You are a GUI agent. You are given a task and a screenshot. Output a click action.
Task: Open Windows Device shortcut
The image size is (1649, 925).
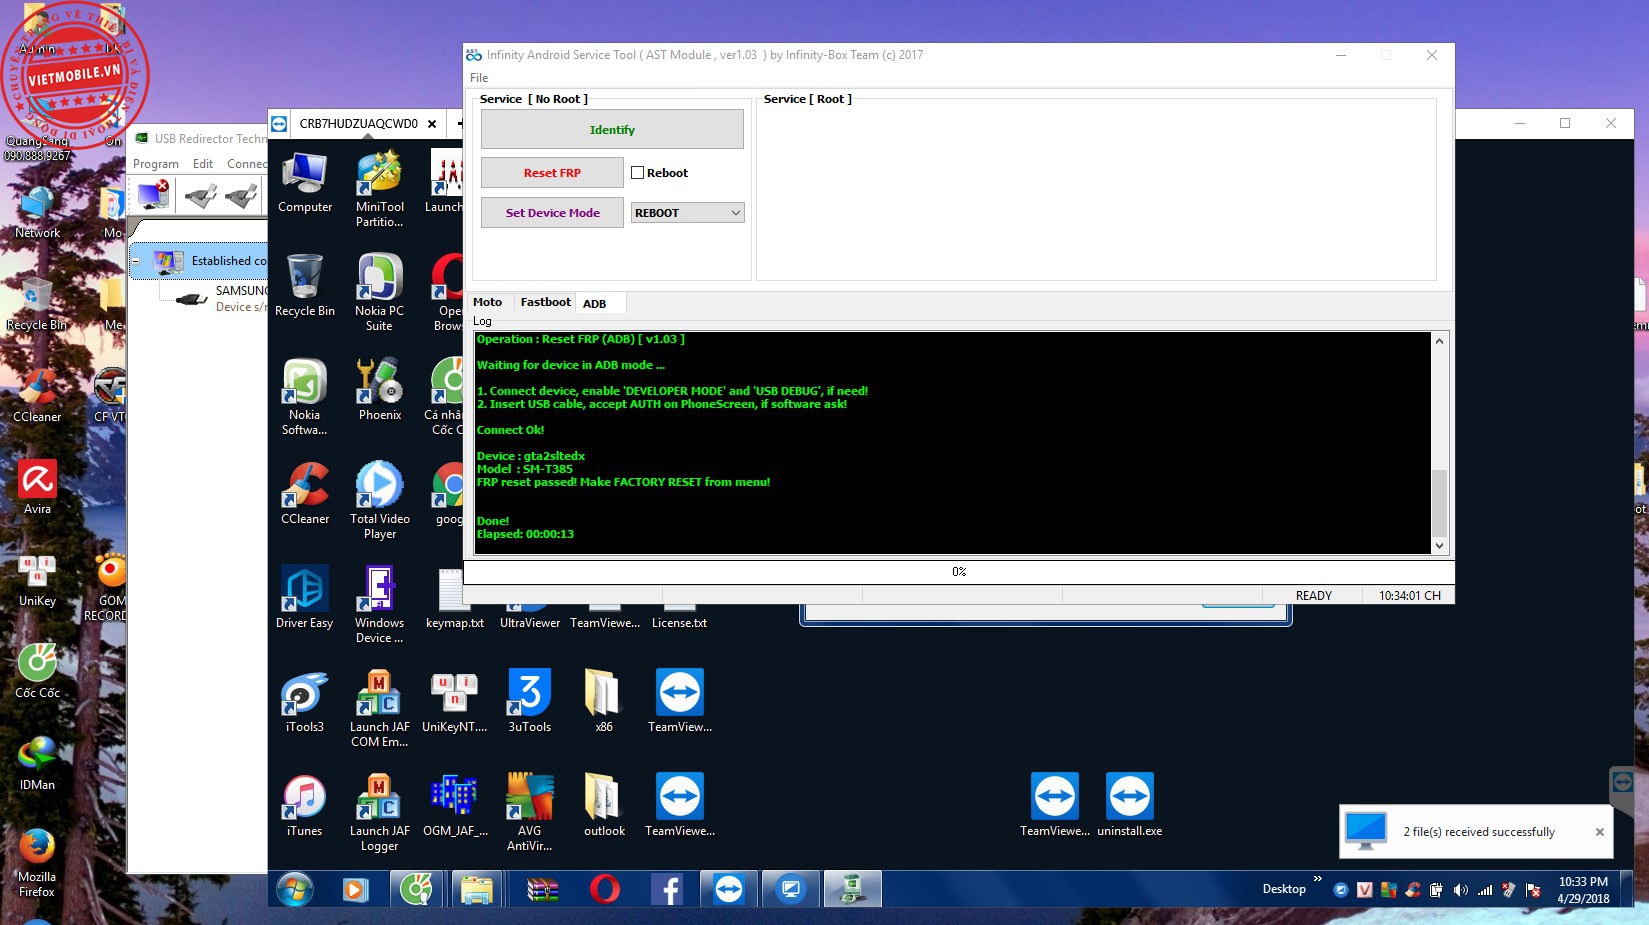tap(379, 604)
